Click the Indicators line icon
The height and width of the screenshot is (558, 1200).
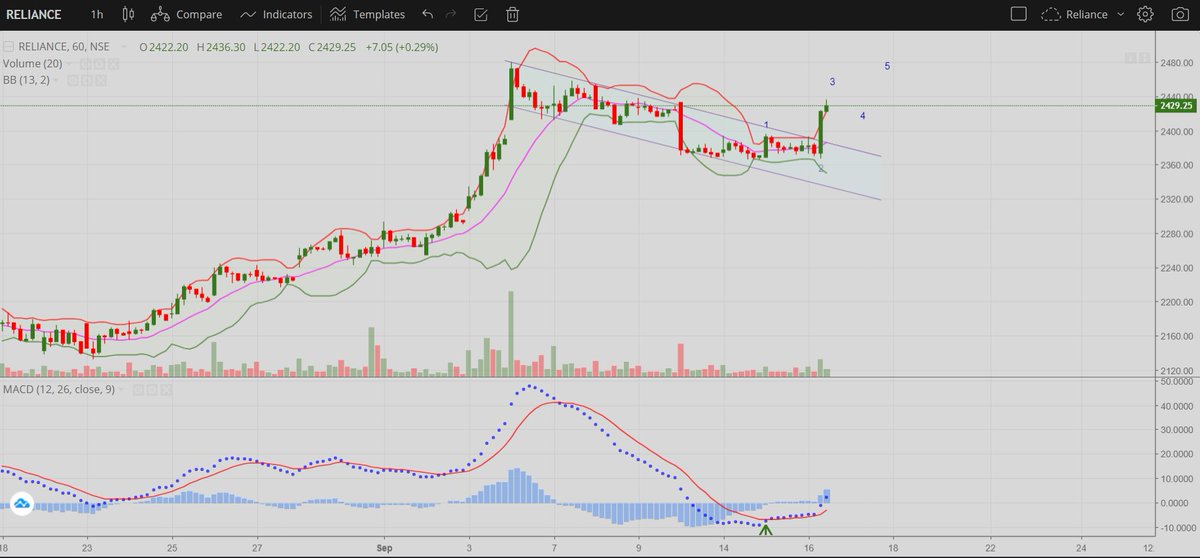pyautogui.click(x=248, y=14)
